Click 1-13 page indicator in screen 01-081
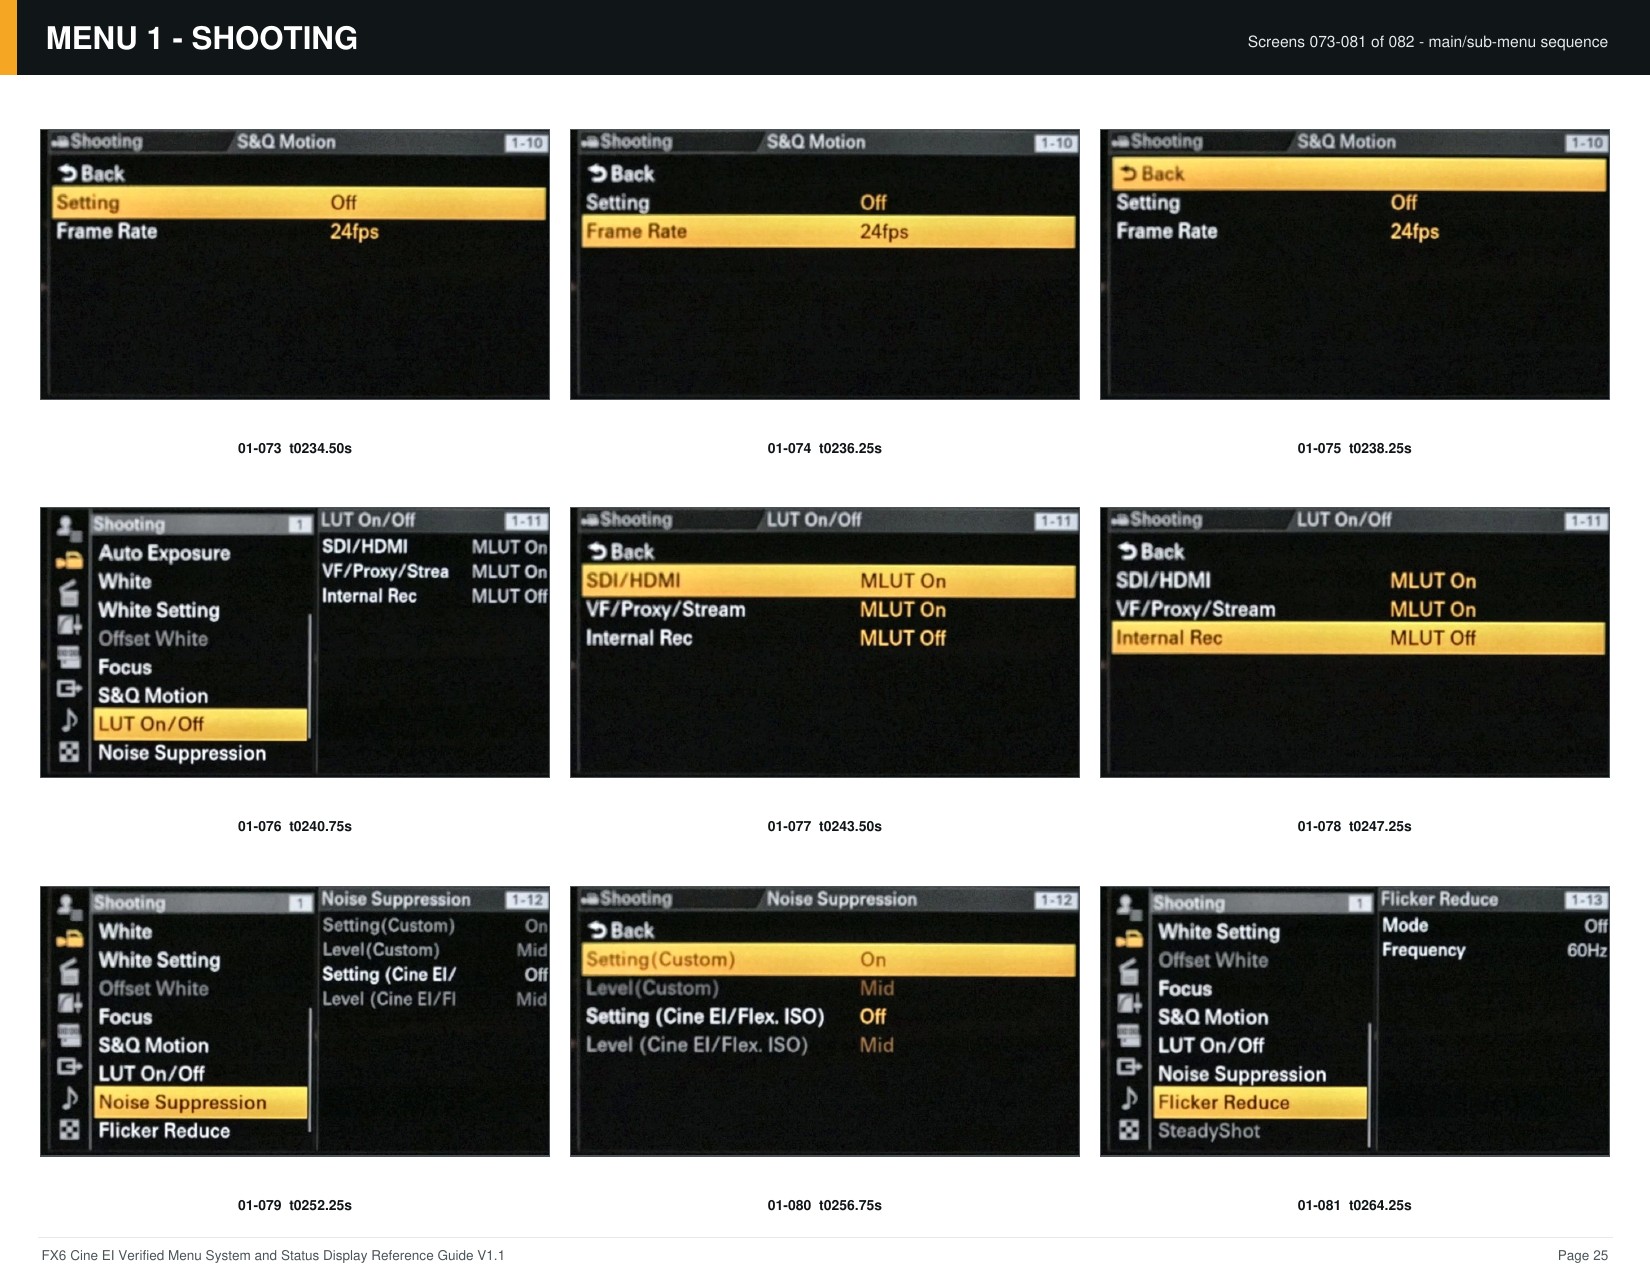Image resolution: width=1650 pixels, height=1275 pixels. 1586,900
